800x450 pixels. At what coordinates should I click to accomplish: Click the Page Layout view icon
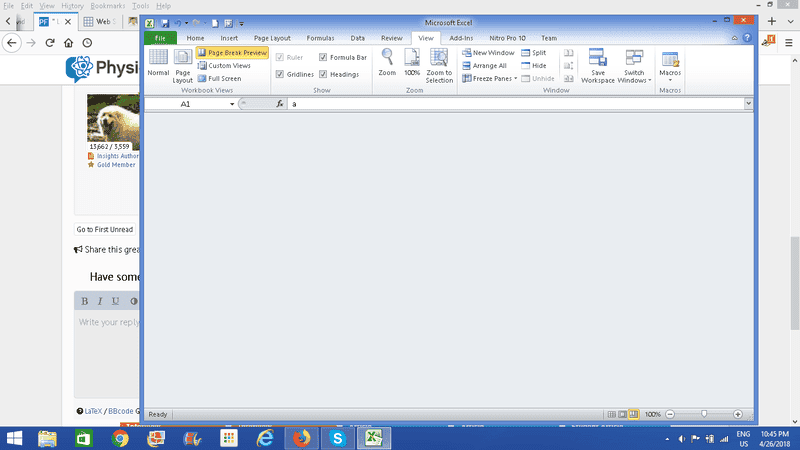point(183,64)
